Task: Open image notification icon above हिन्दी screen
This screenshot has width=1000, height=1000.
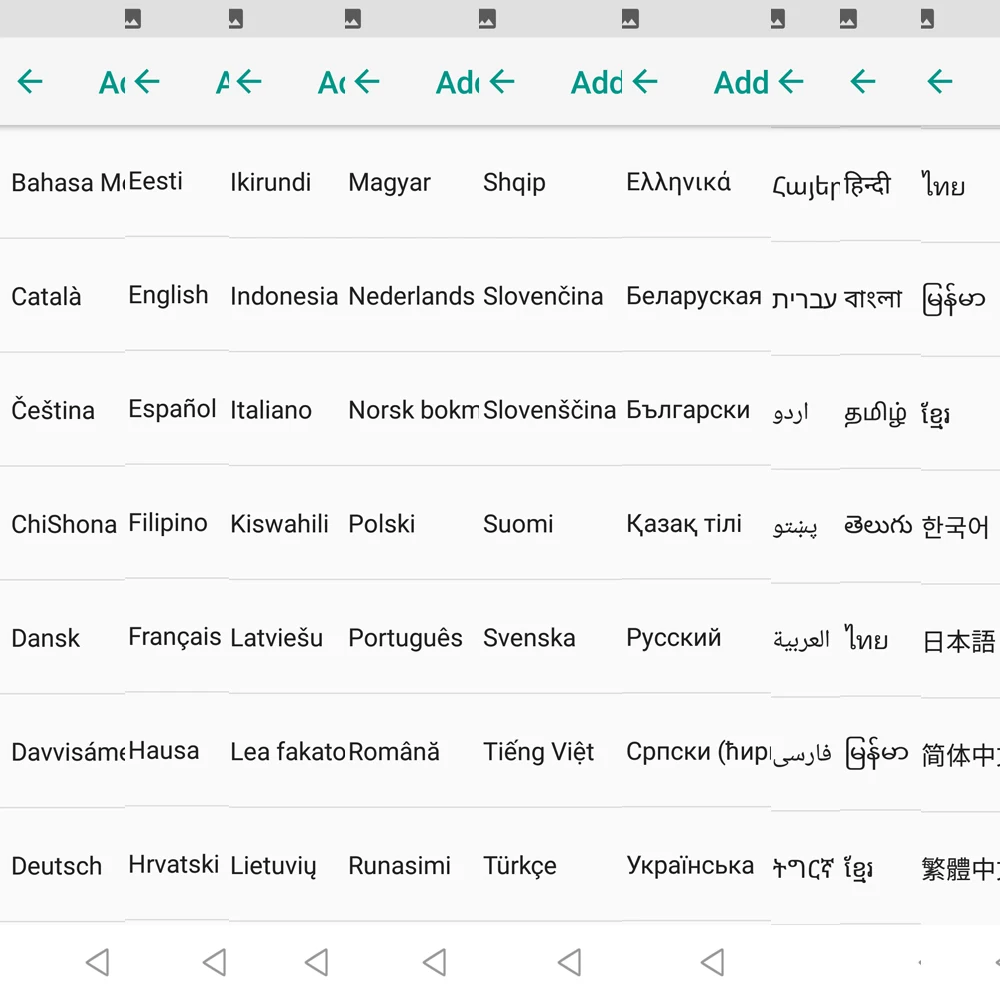Action: tap(848, 19)
